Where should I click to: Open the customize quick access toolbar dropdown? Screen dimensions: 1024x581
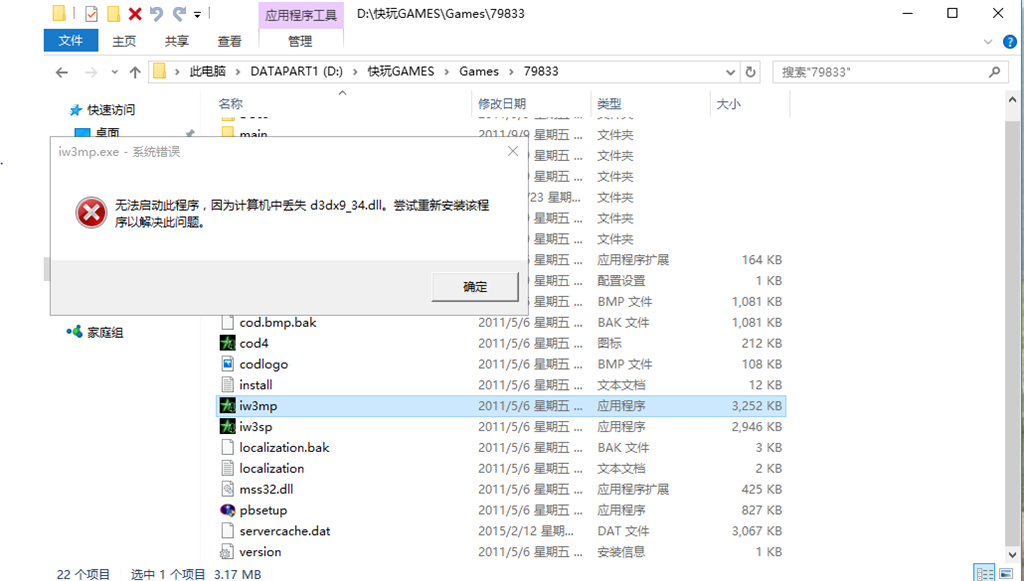[197, 14]
